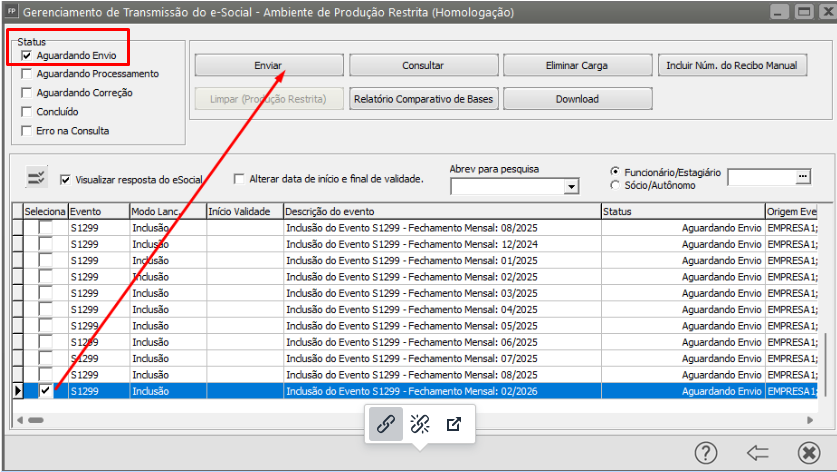The width and height of the screenshot is (837, 472).
Task: Check Alterar data de início e final
Action: coord(239,180)
